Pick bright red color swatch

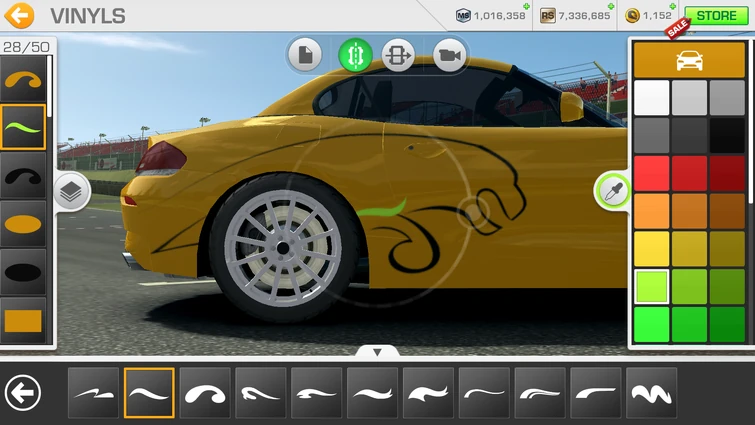coord(651,173)
